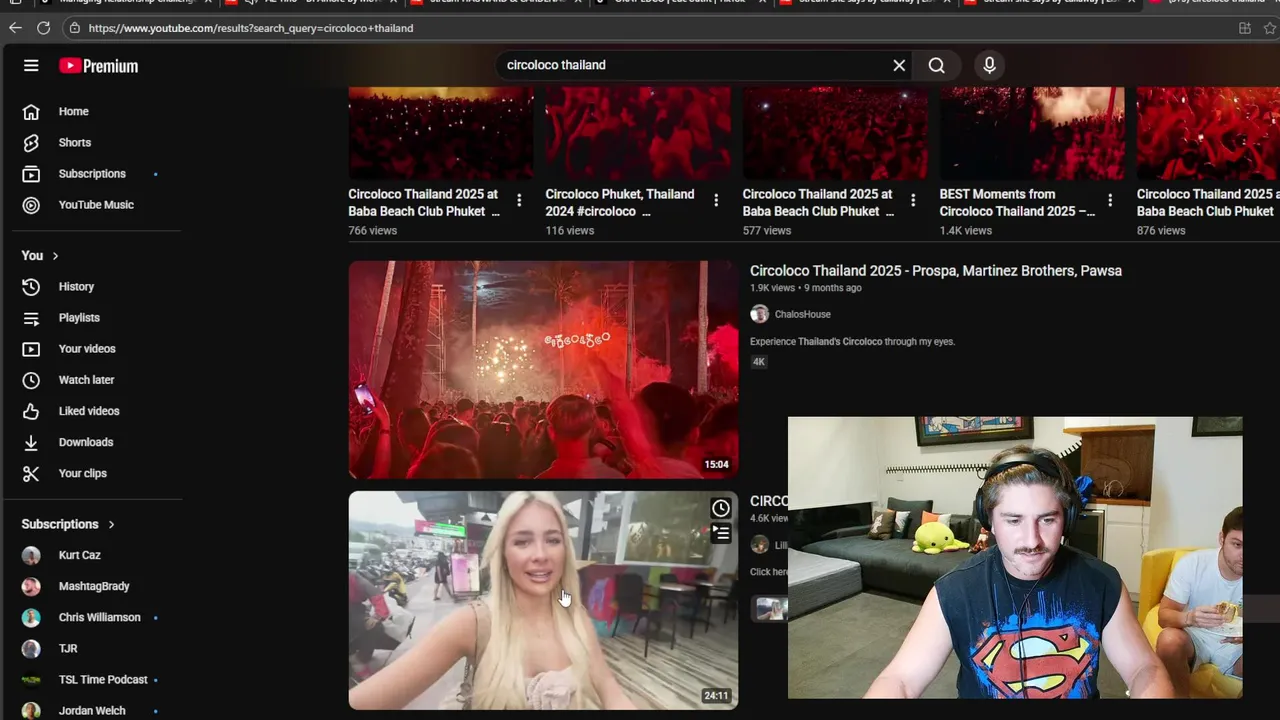Expand Subscriptions section header
Screen dimensions: 1280x720
point(68,524)
